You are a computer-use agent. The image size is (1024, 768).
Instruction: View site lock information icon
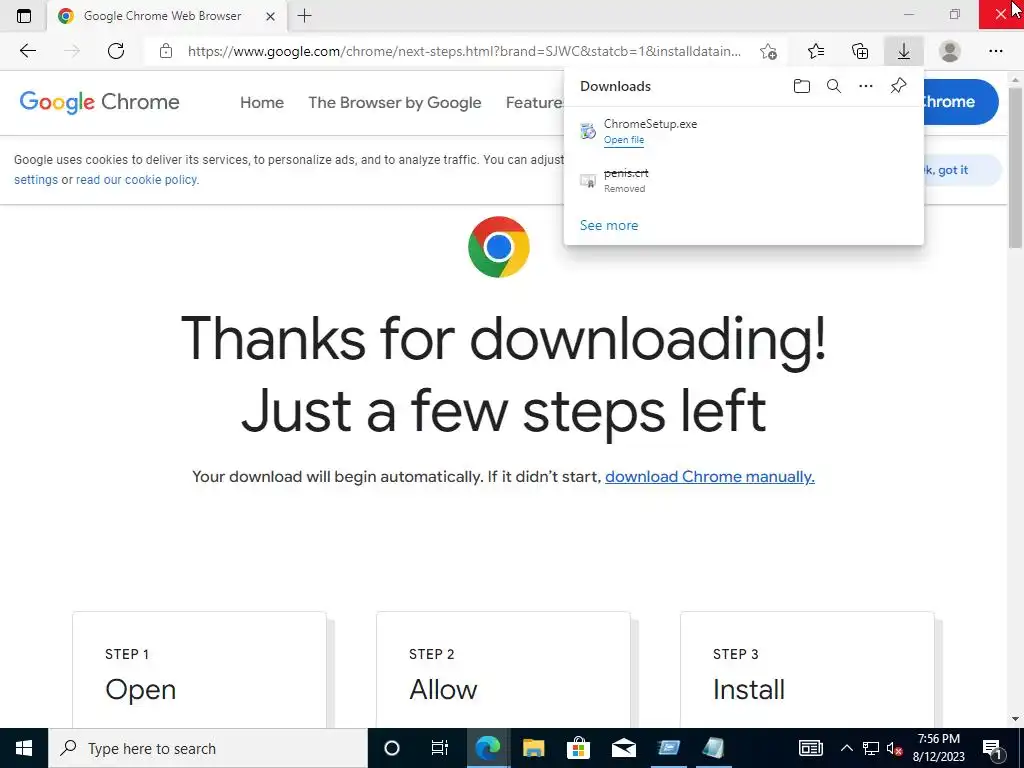click(x=166, y=51)
